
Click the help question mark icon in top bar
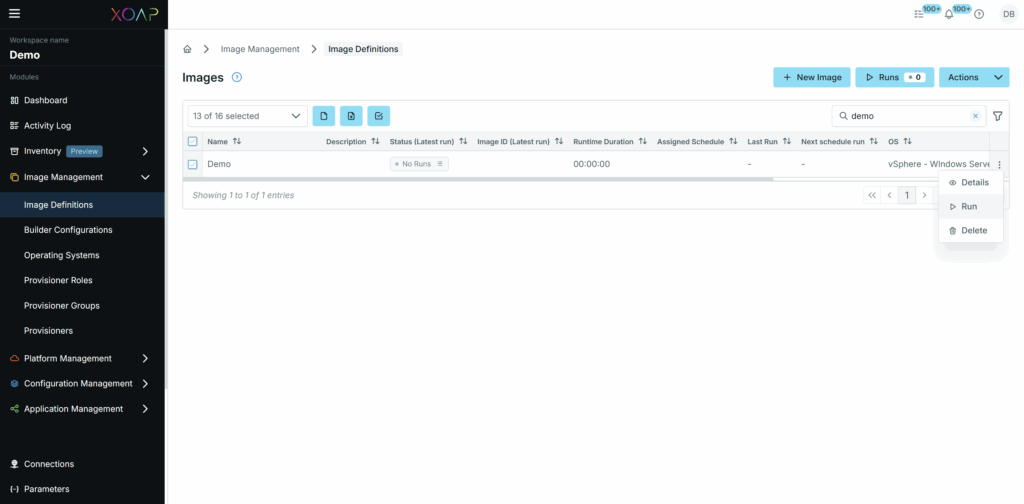[x=979, y=14]
